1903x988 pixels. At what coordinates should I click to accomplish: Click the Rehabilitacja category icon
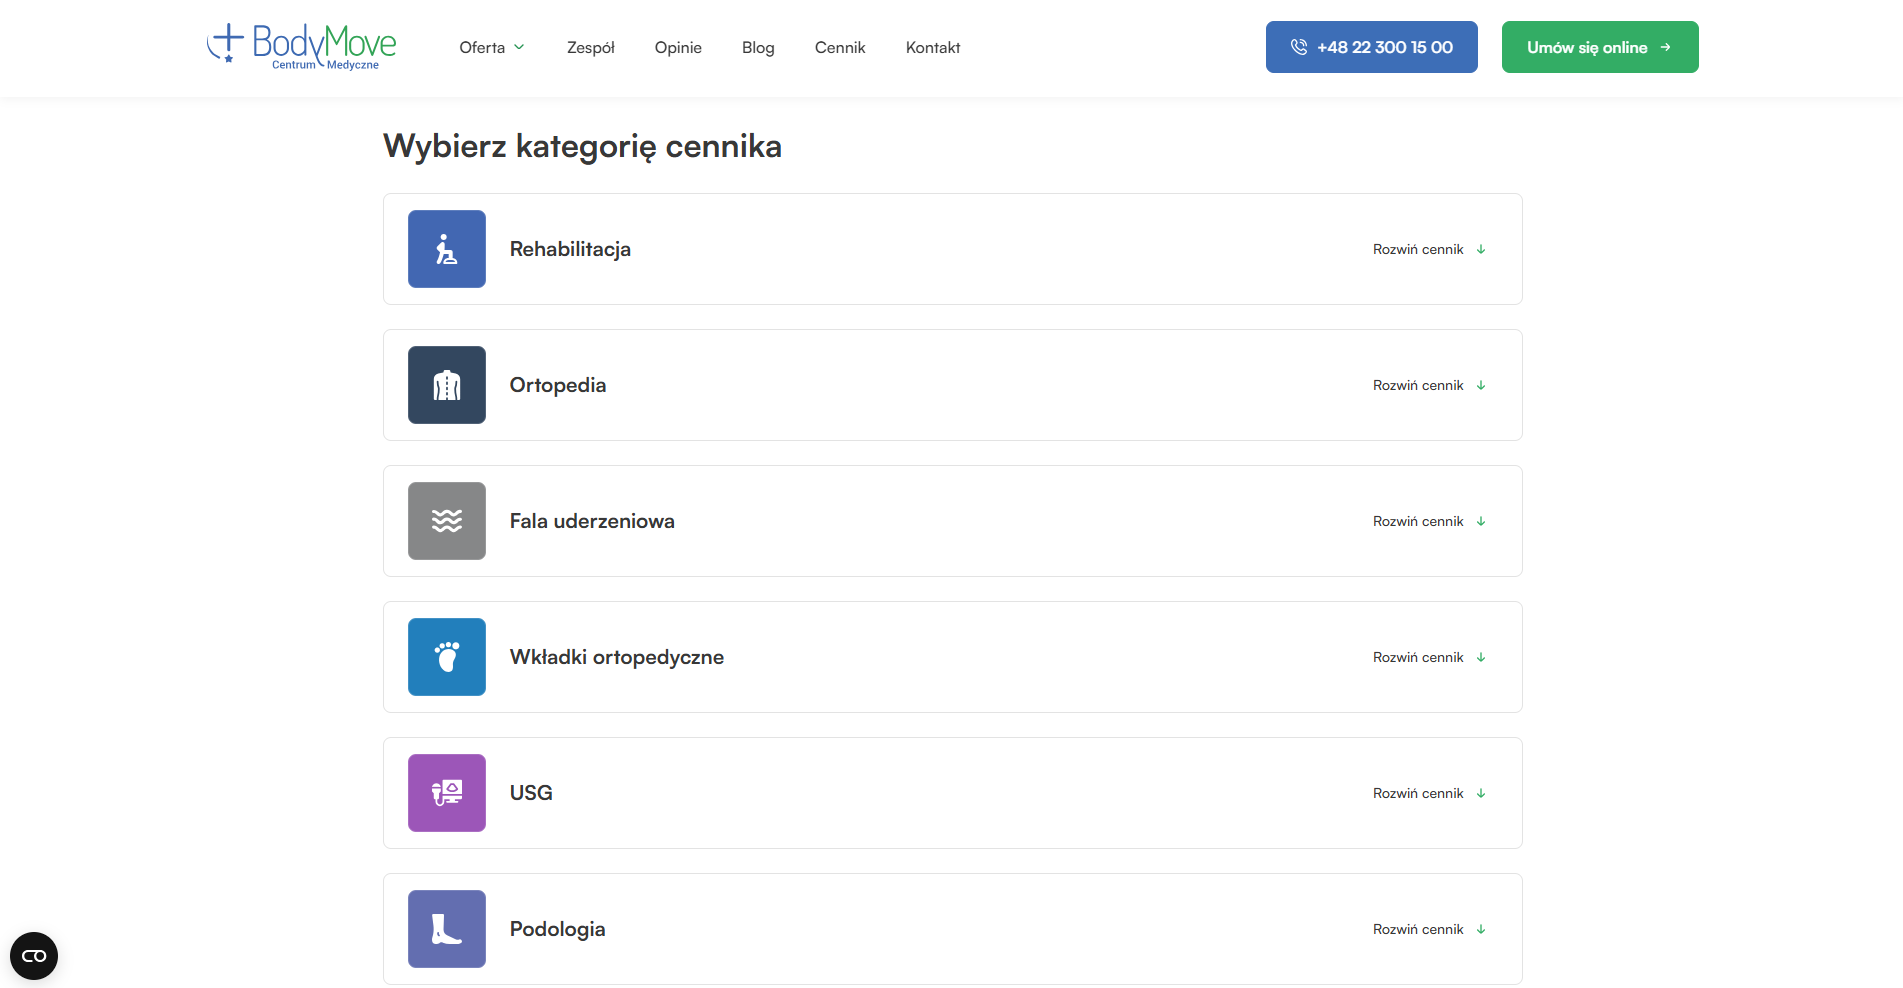[446, 249]
